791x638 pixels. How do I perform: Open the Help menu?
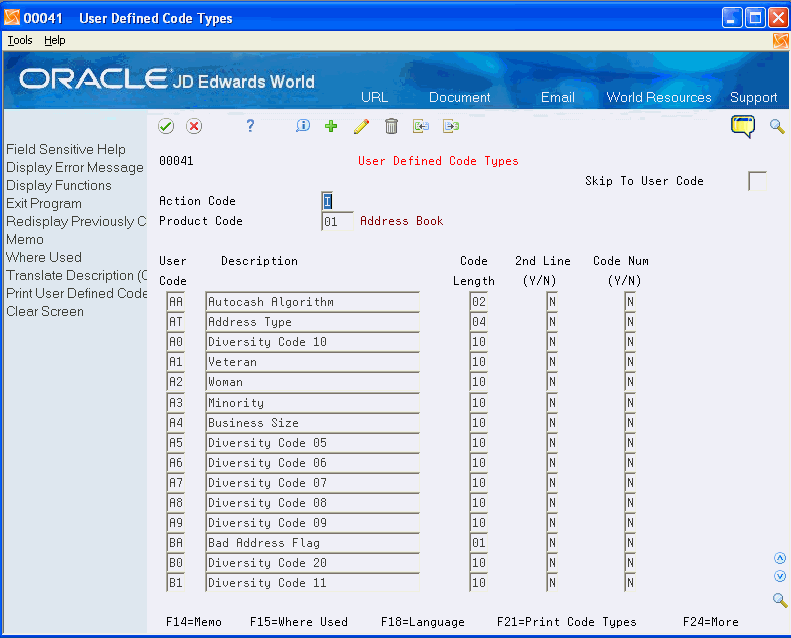click(54, 40)
